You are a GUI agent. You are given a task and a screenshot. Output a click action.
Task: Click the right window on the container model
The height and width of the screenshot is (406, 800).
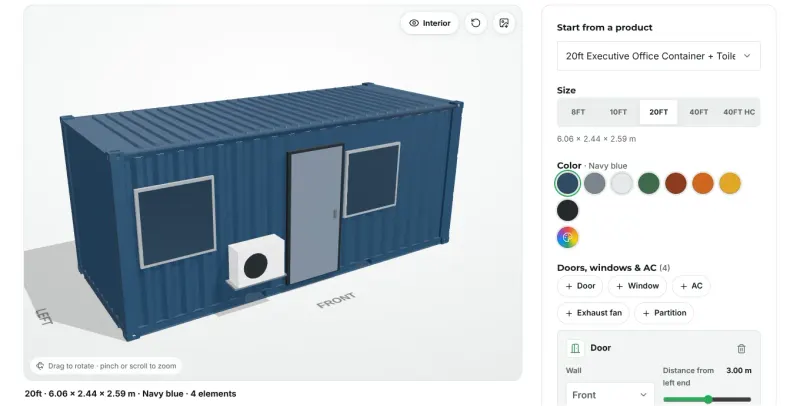372,180
